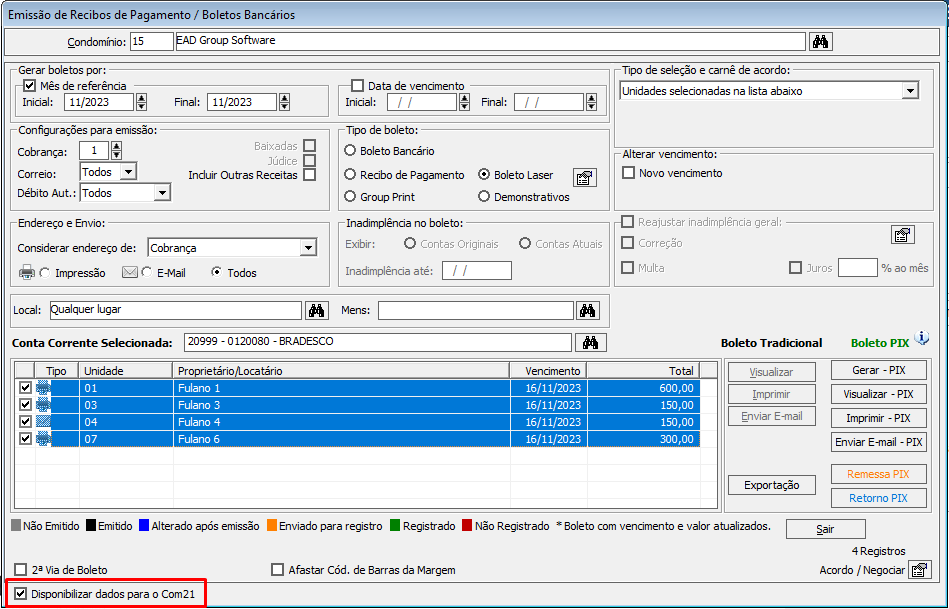Click envelope icon beside E-Mail
This screenshot has width=949, height=609.
130,272
